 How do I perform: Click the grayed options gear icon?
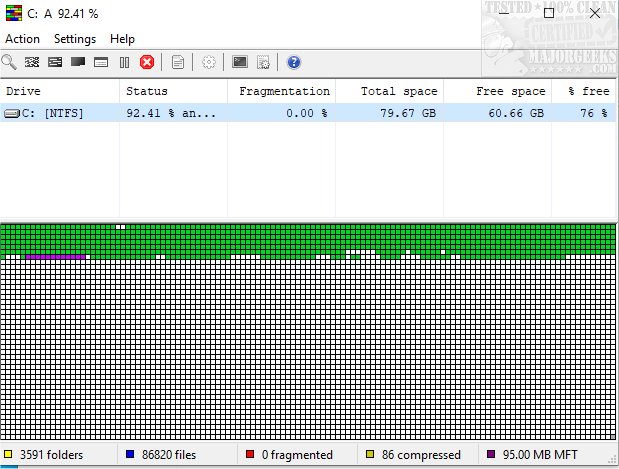point(209,62)
